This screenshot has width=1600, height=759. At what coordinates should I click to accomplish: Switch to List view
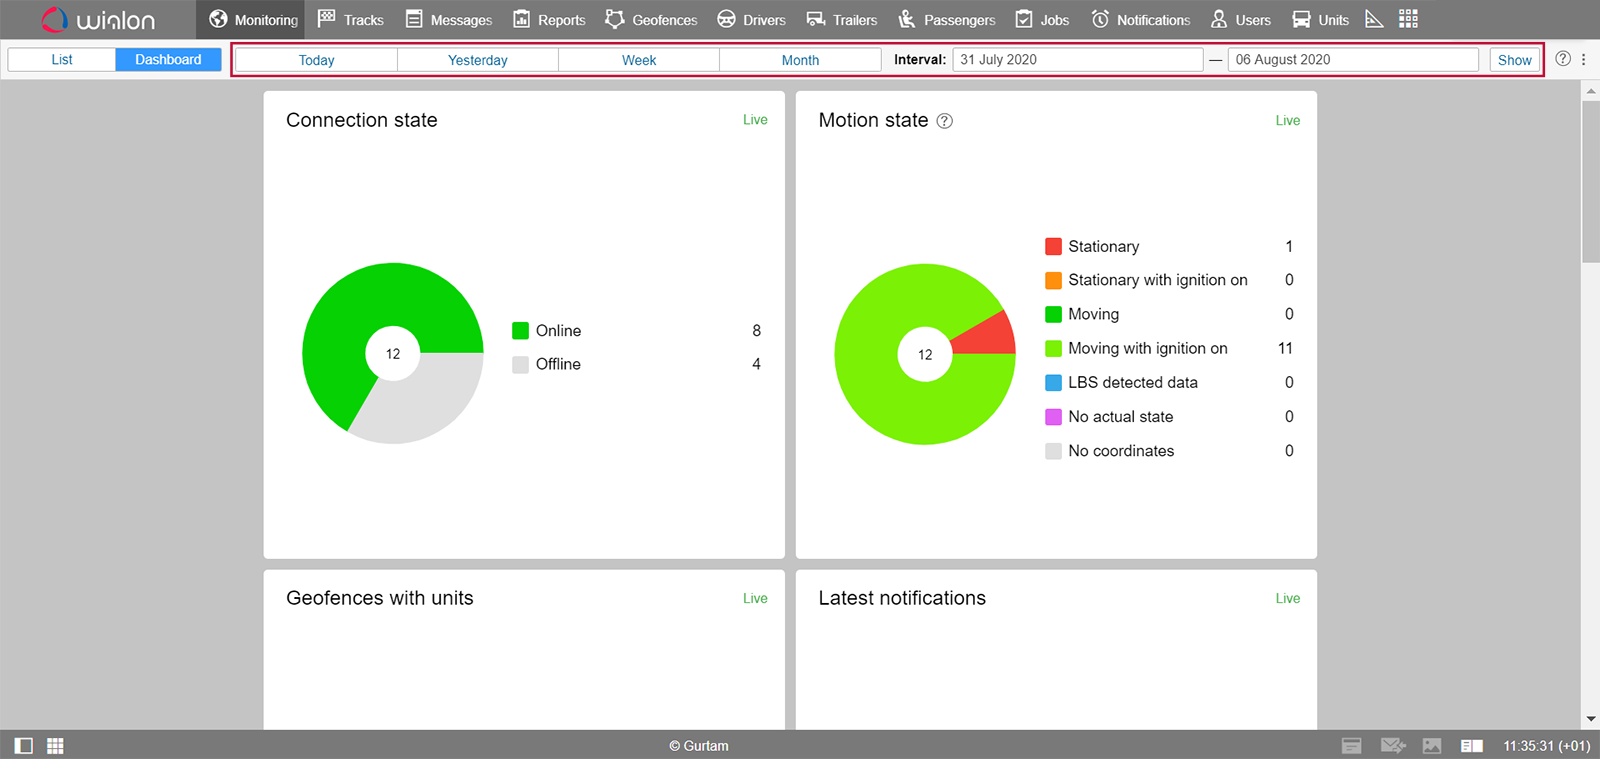[x=62, y=60]
